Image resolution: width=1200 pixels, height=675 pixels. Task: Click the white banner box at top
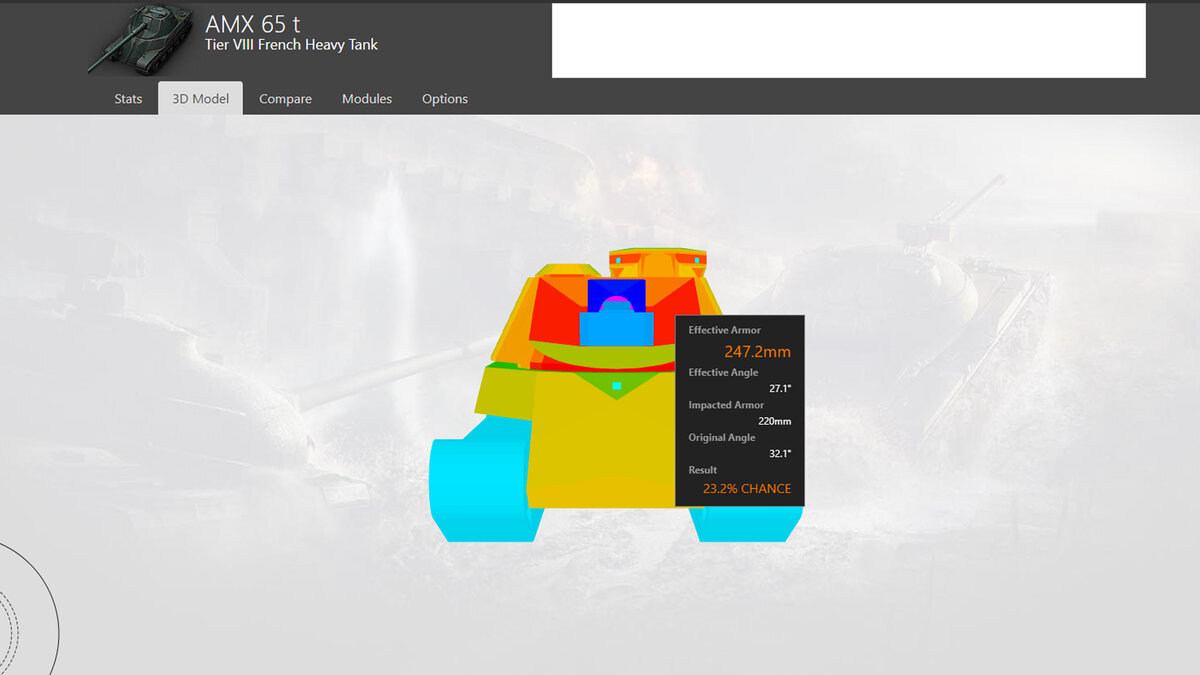(848, 40)
